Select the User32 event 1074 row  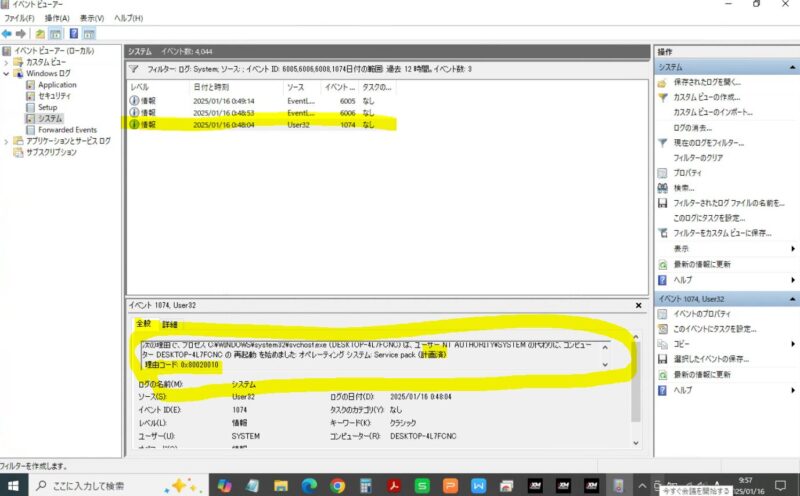261,125
